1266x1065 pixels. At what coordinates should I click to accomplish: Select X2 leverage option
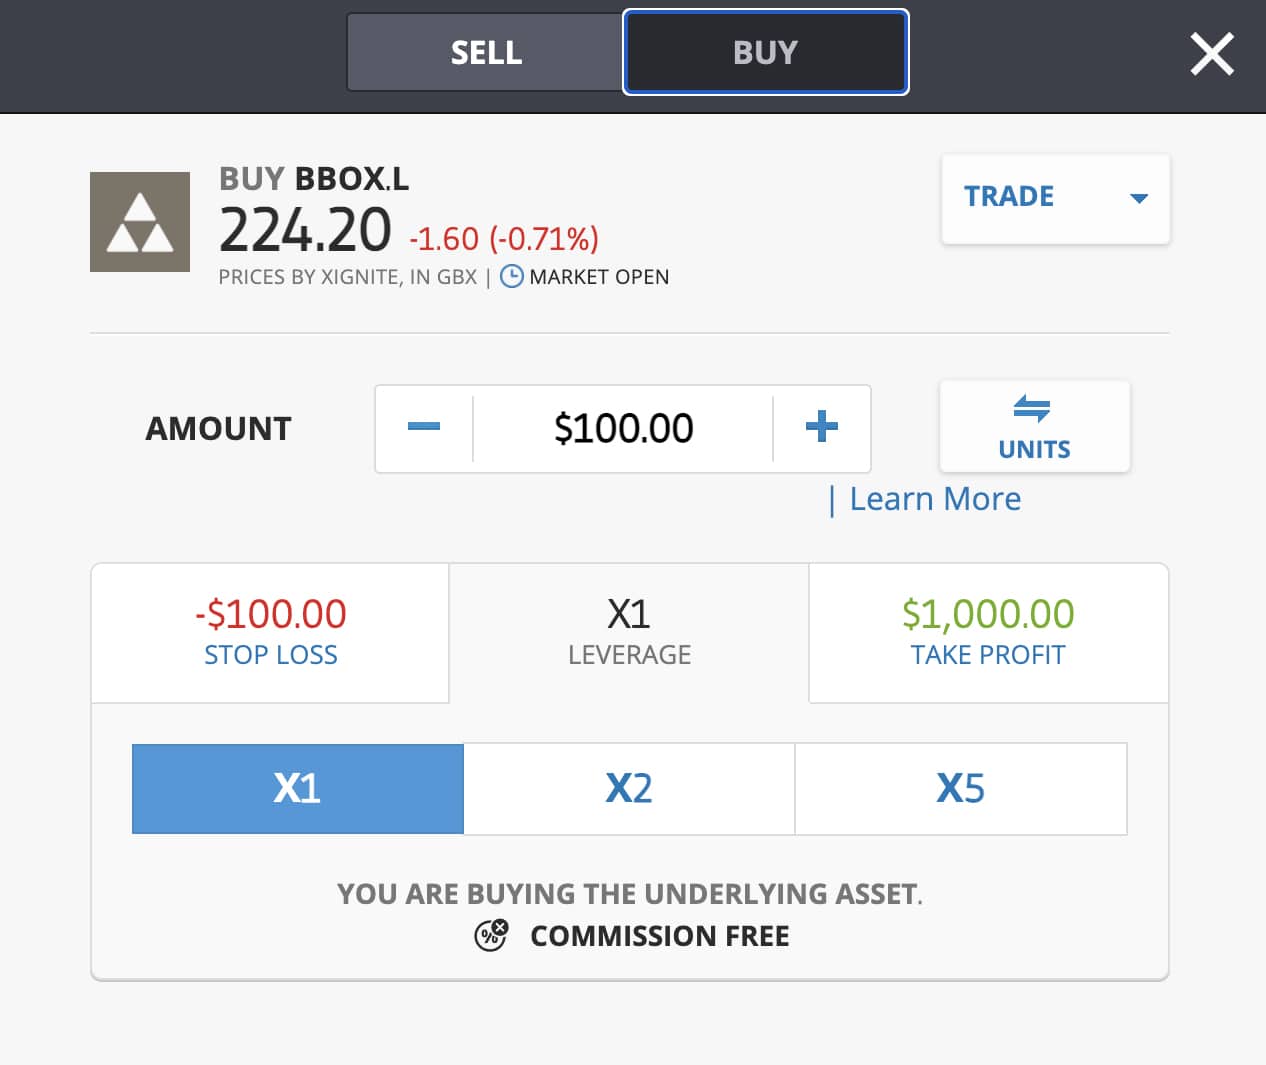[x=629, y=789]
